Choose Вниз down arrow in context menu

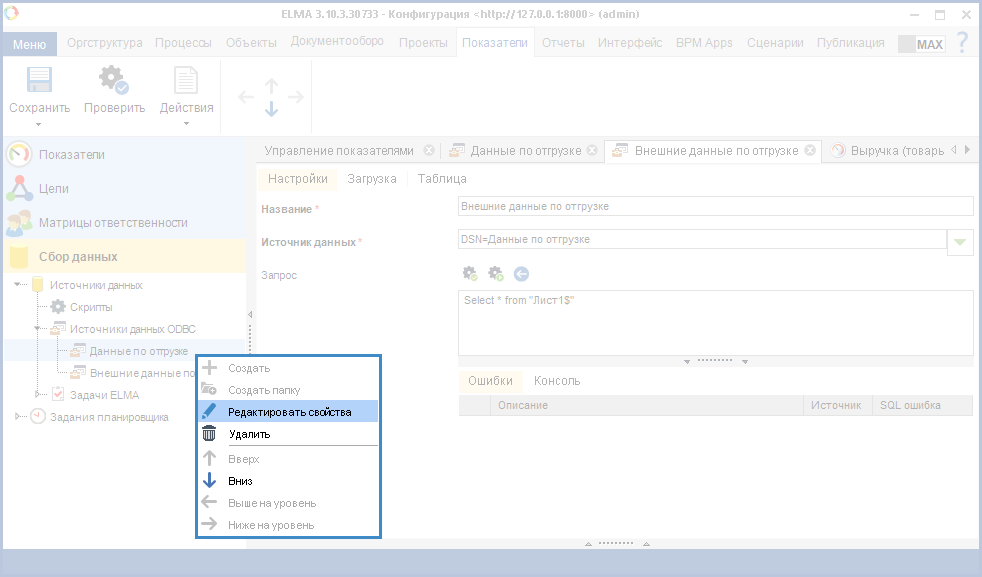(x=210, y=480)
